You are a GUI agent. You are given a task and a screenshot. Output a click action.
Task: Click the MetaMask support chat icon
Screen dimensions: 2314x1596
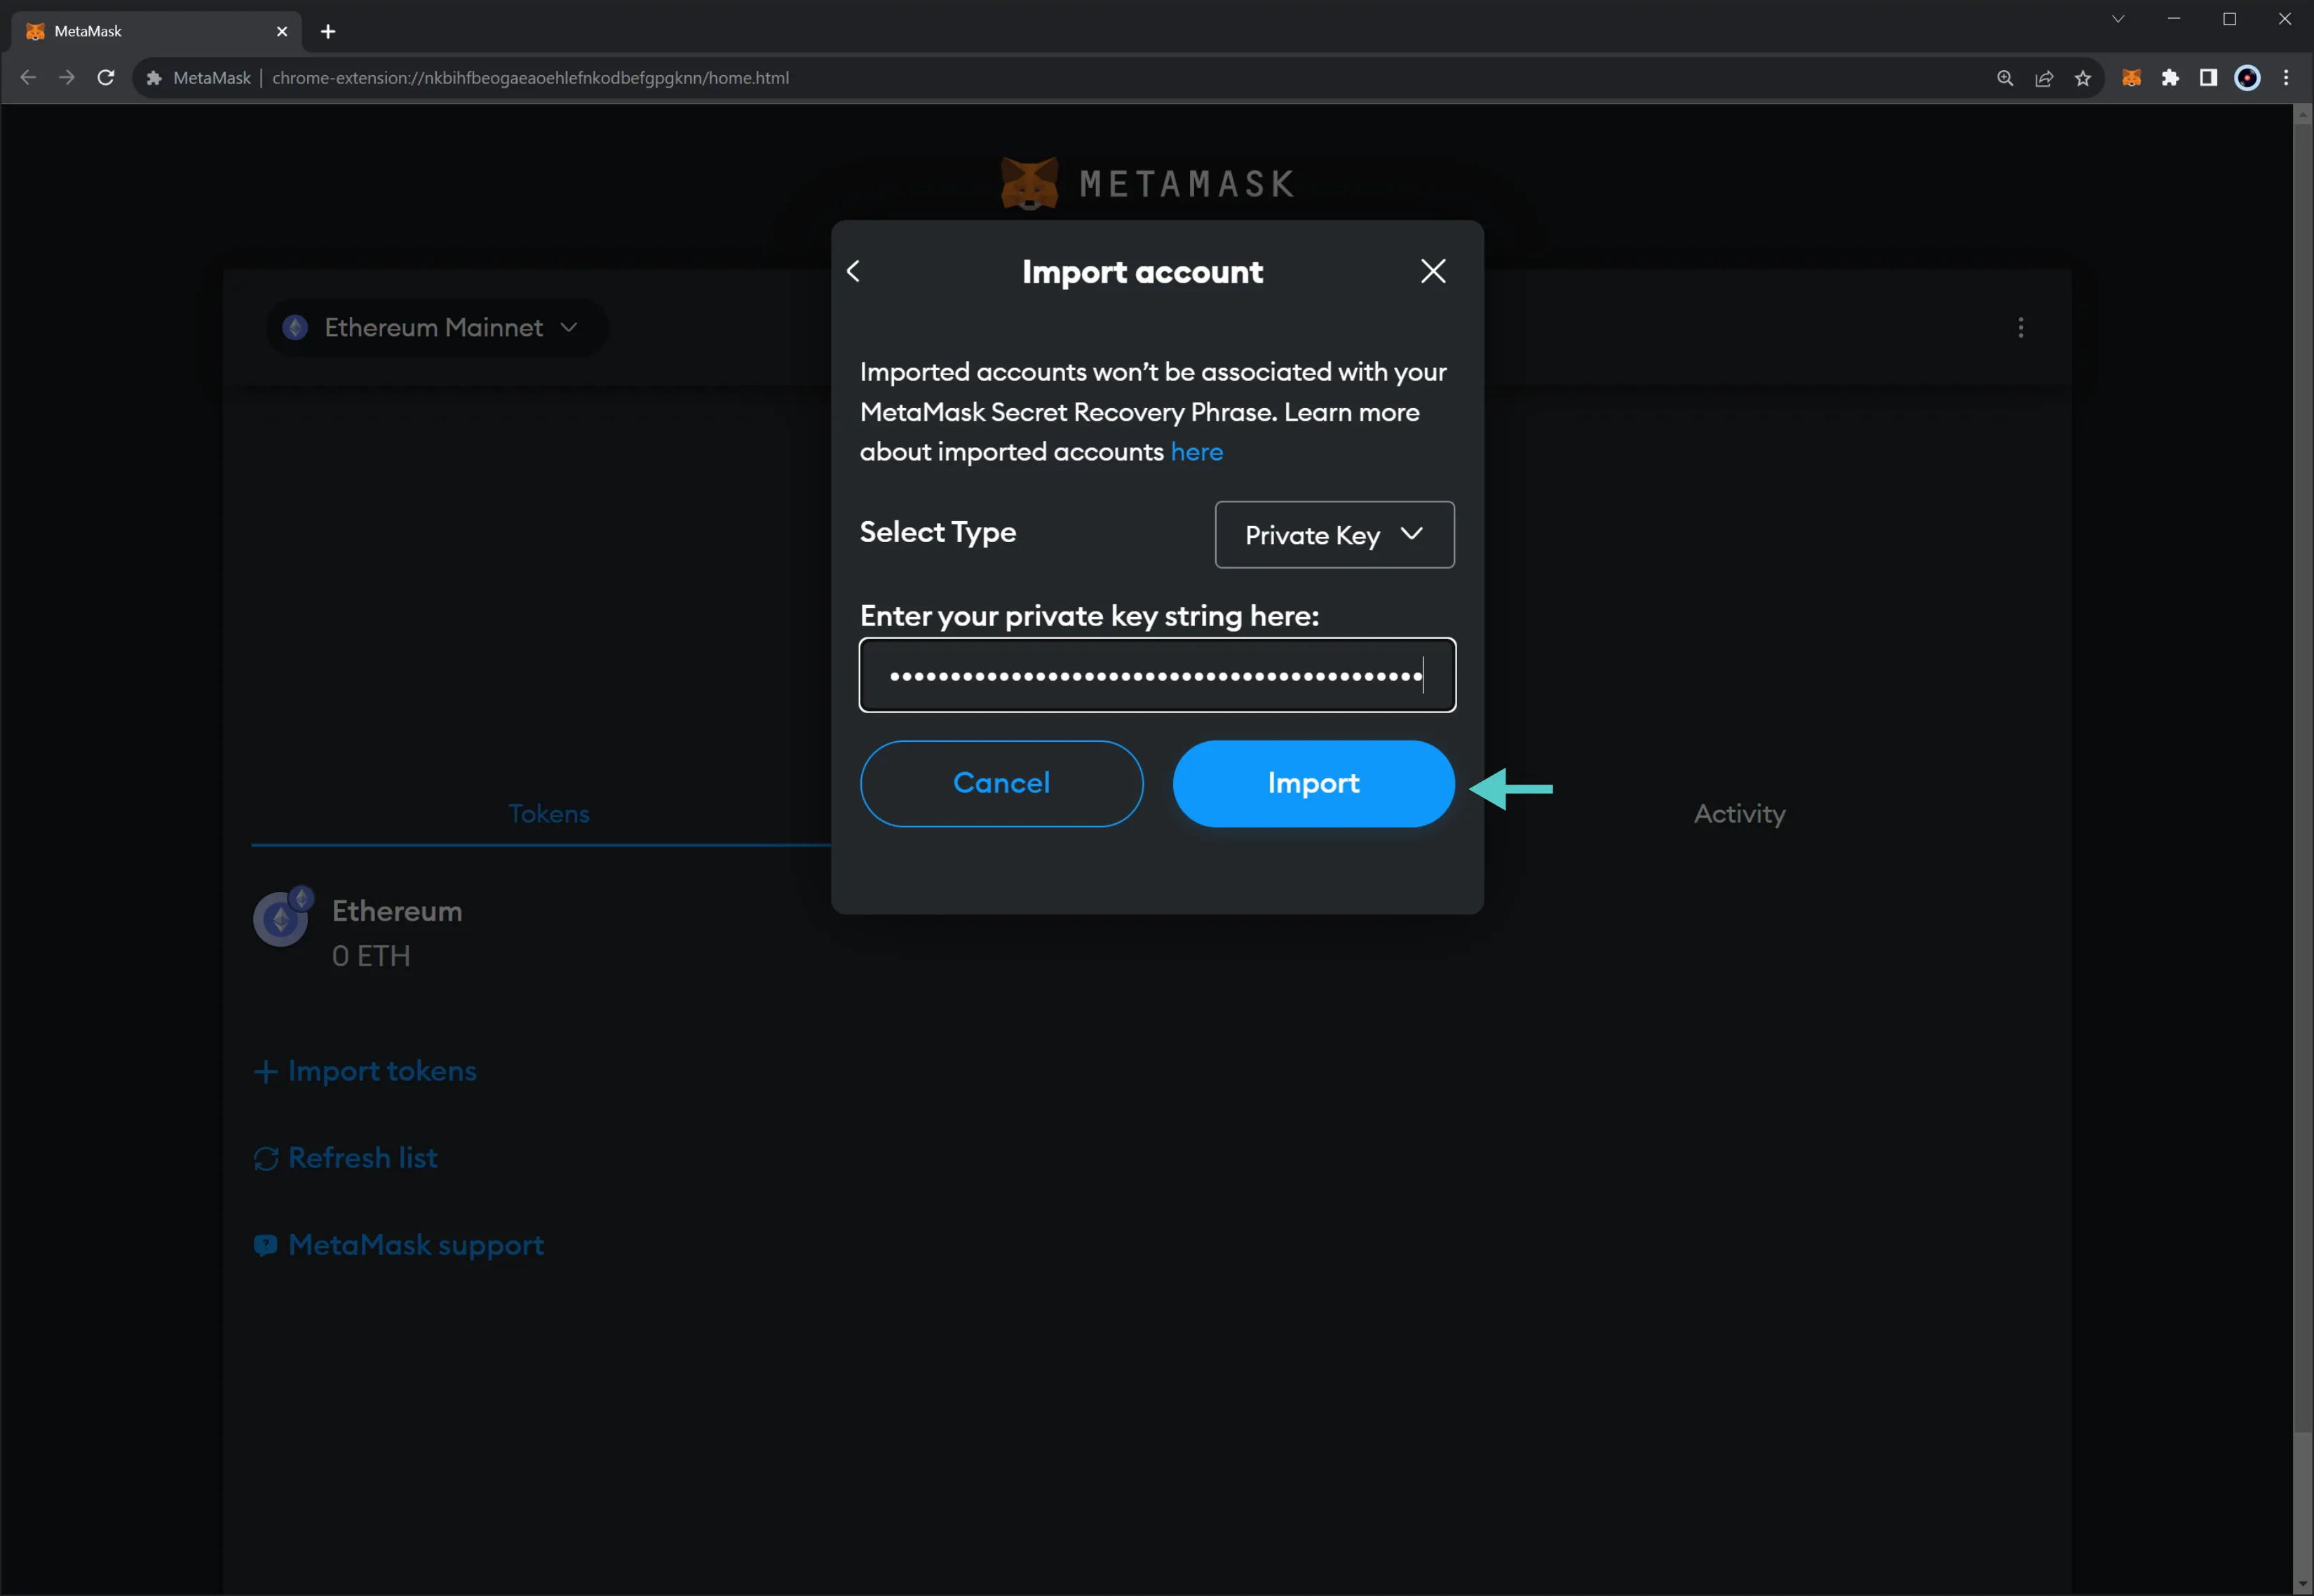pyautogui.click(x=265, y=1245)
